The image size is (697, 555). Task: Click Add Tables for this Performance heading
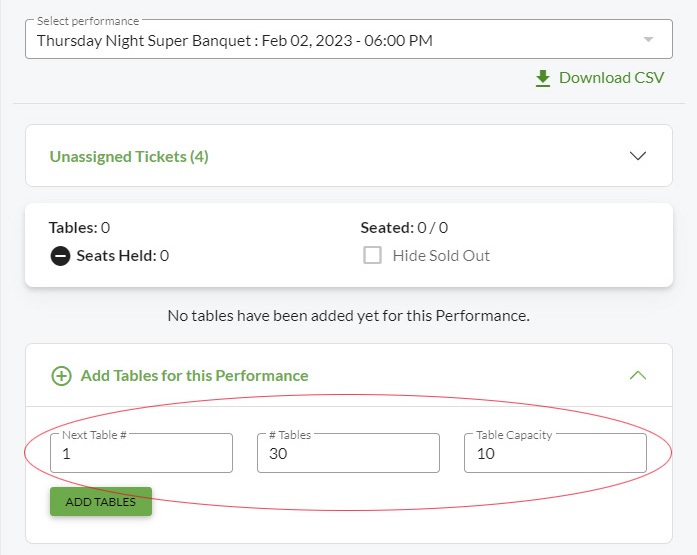coord(194,375)
